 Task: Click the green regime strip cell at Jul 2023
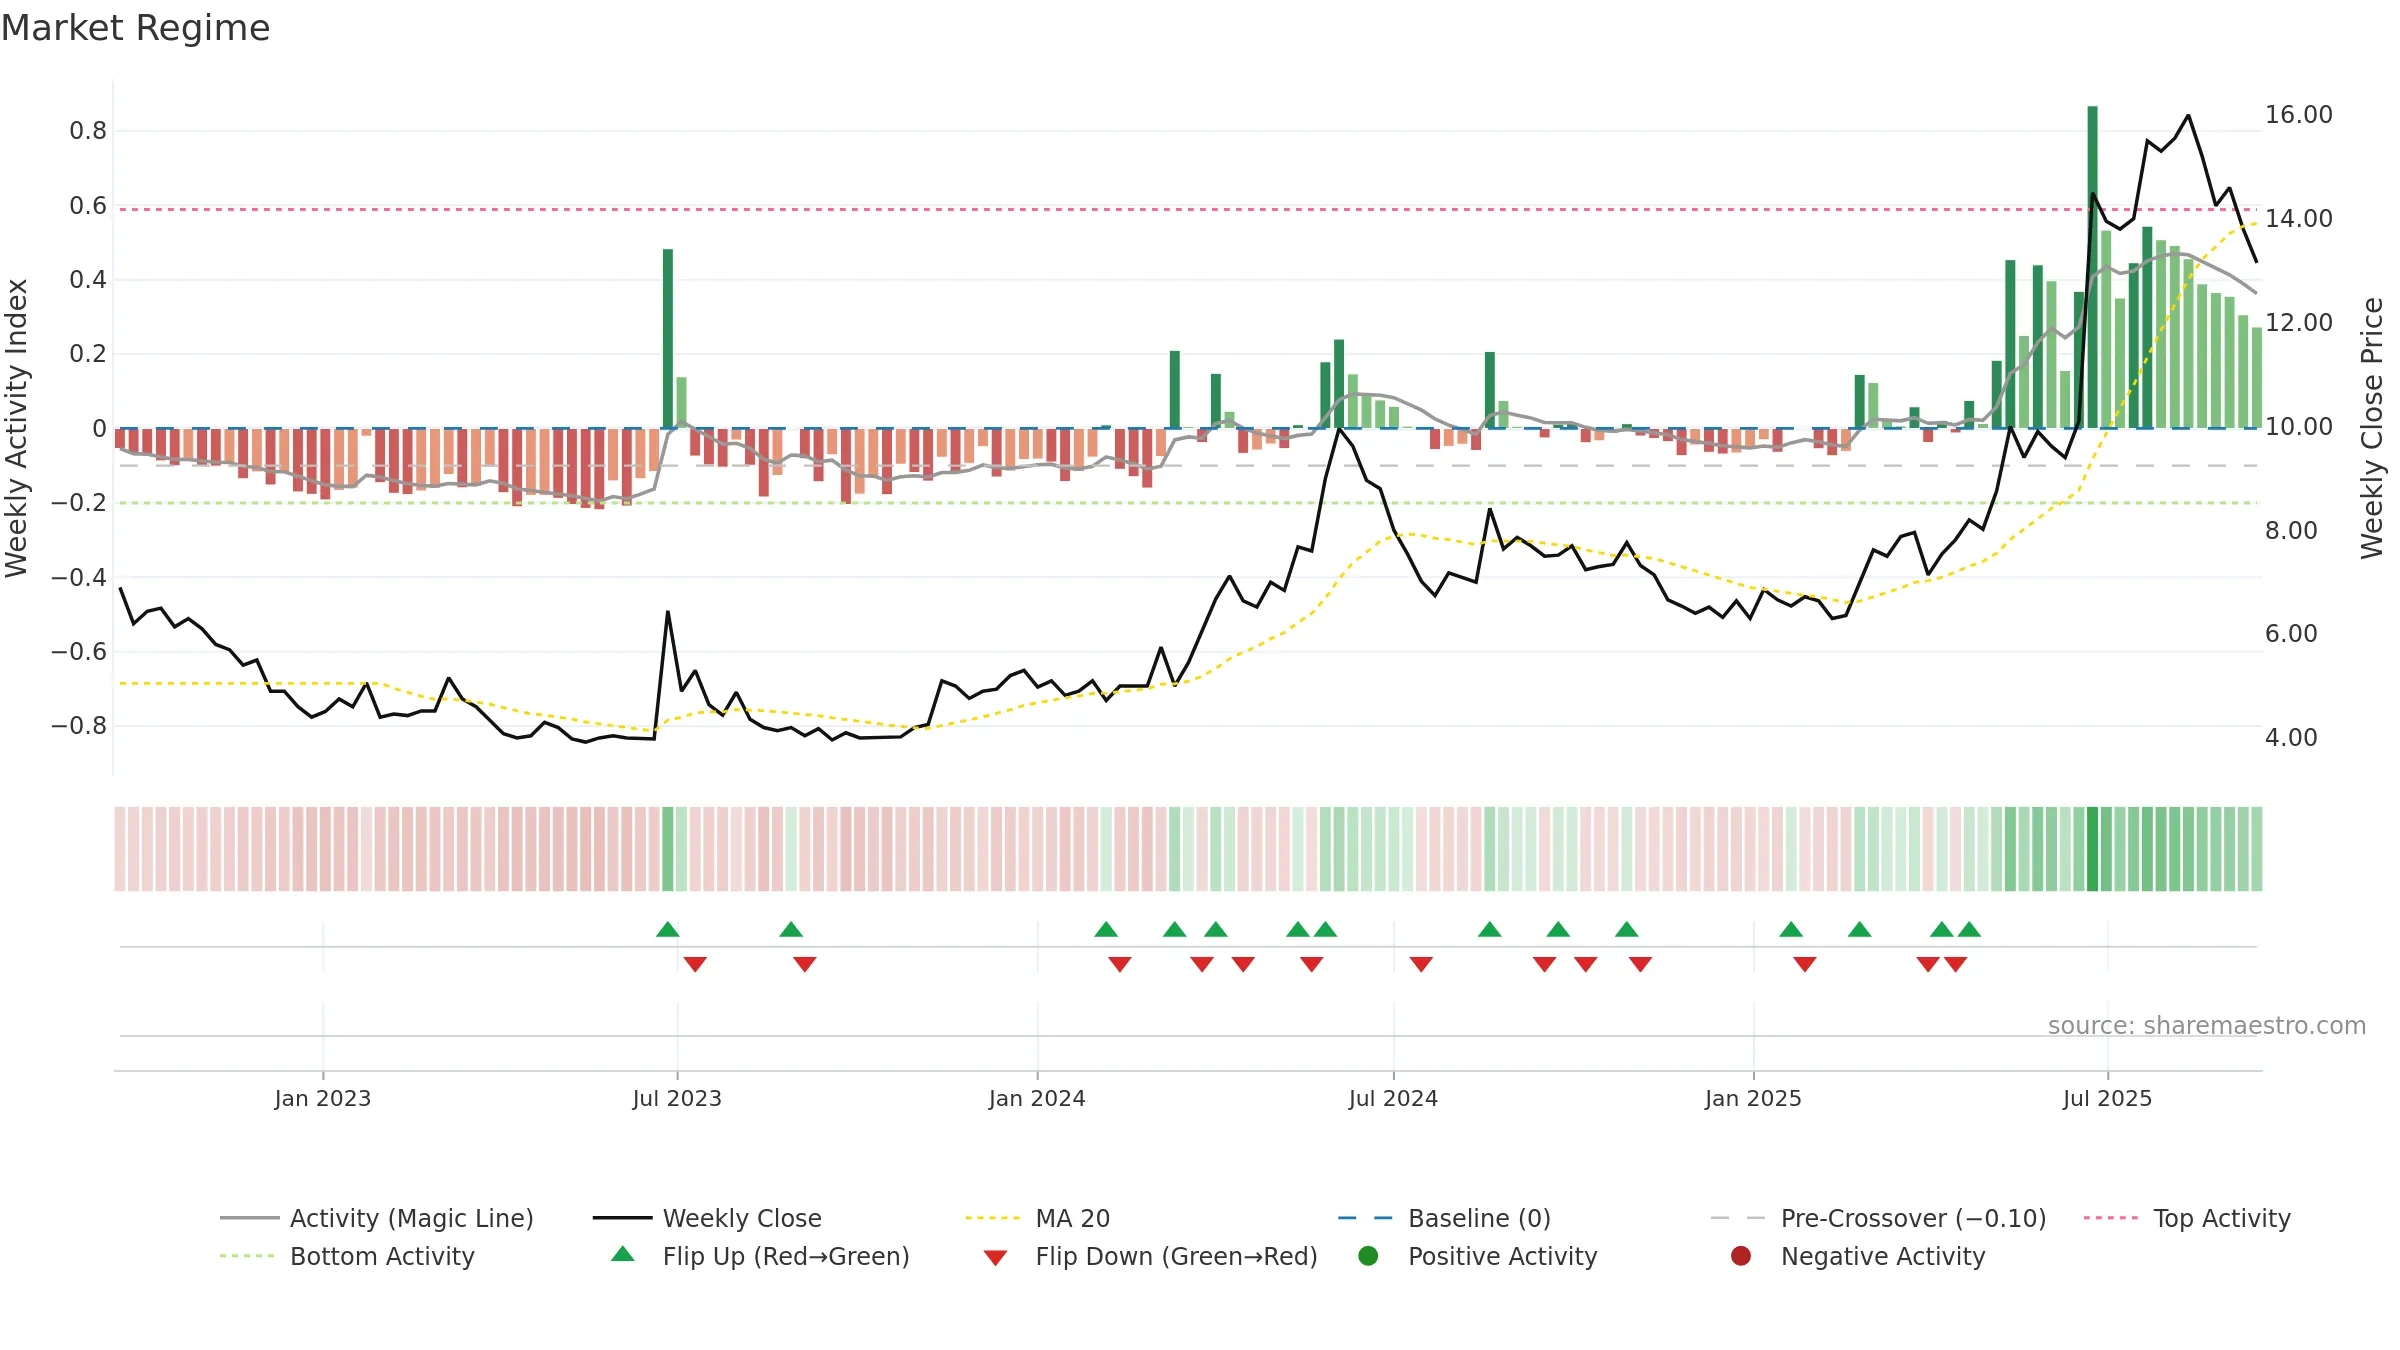pos(668,849)
